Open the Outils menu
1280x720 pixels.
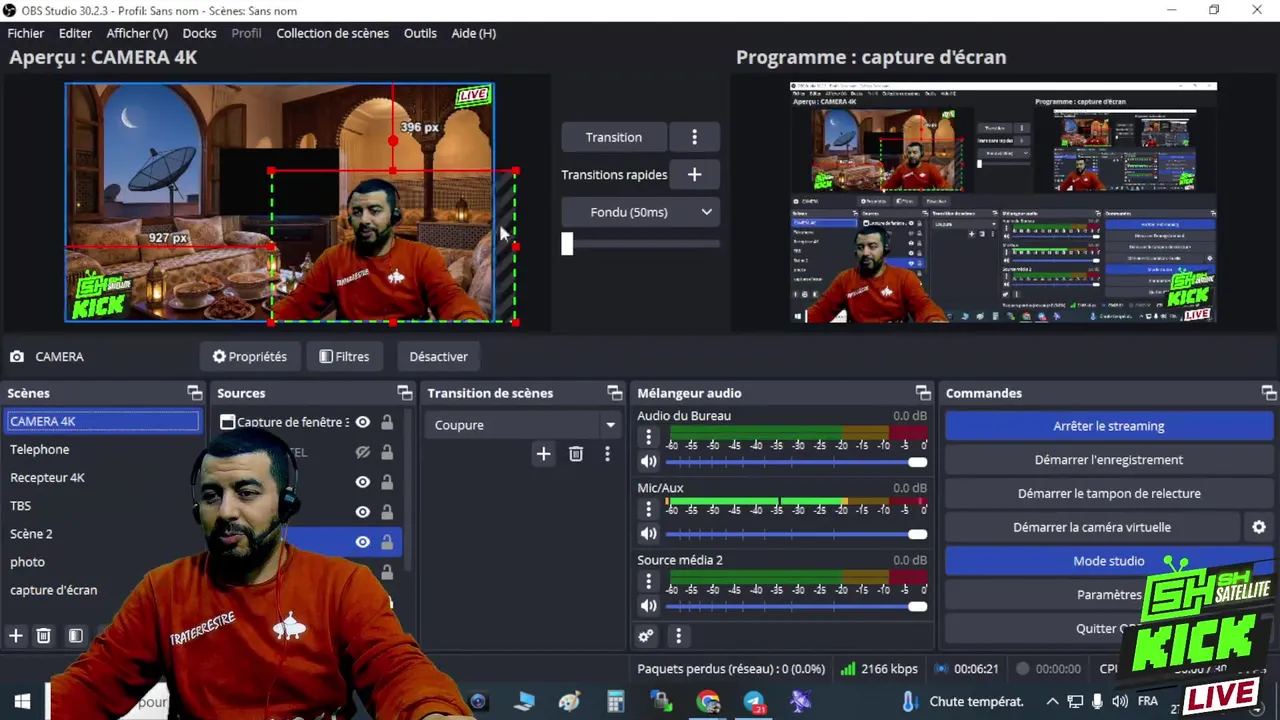(420, 33)
